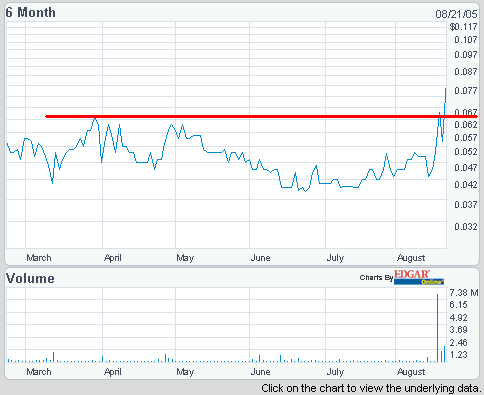Open the EDGAR Online logo link

419,277
